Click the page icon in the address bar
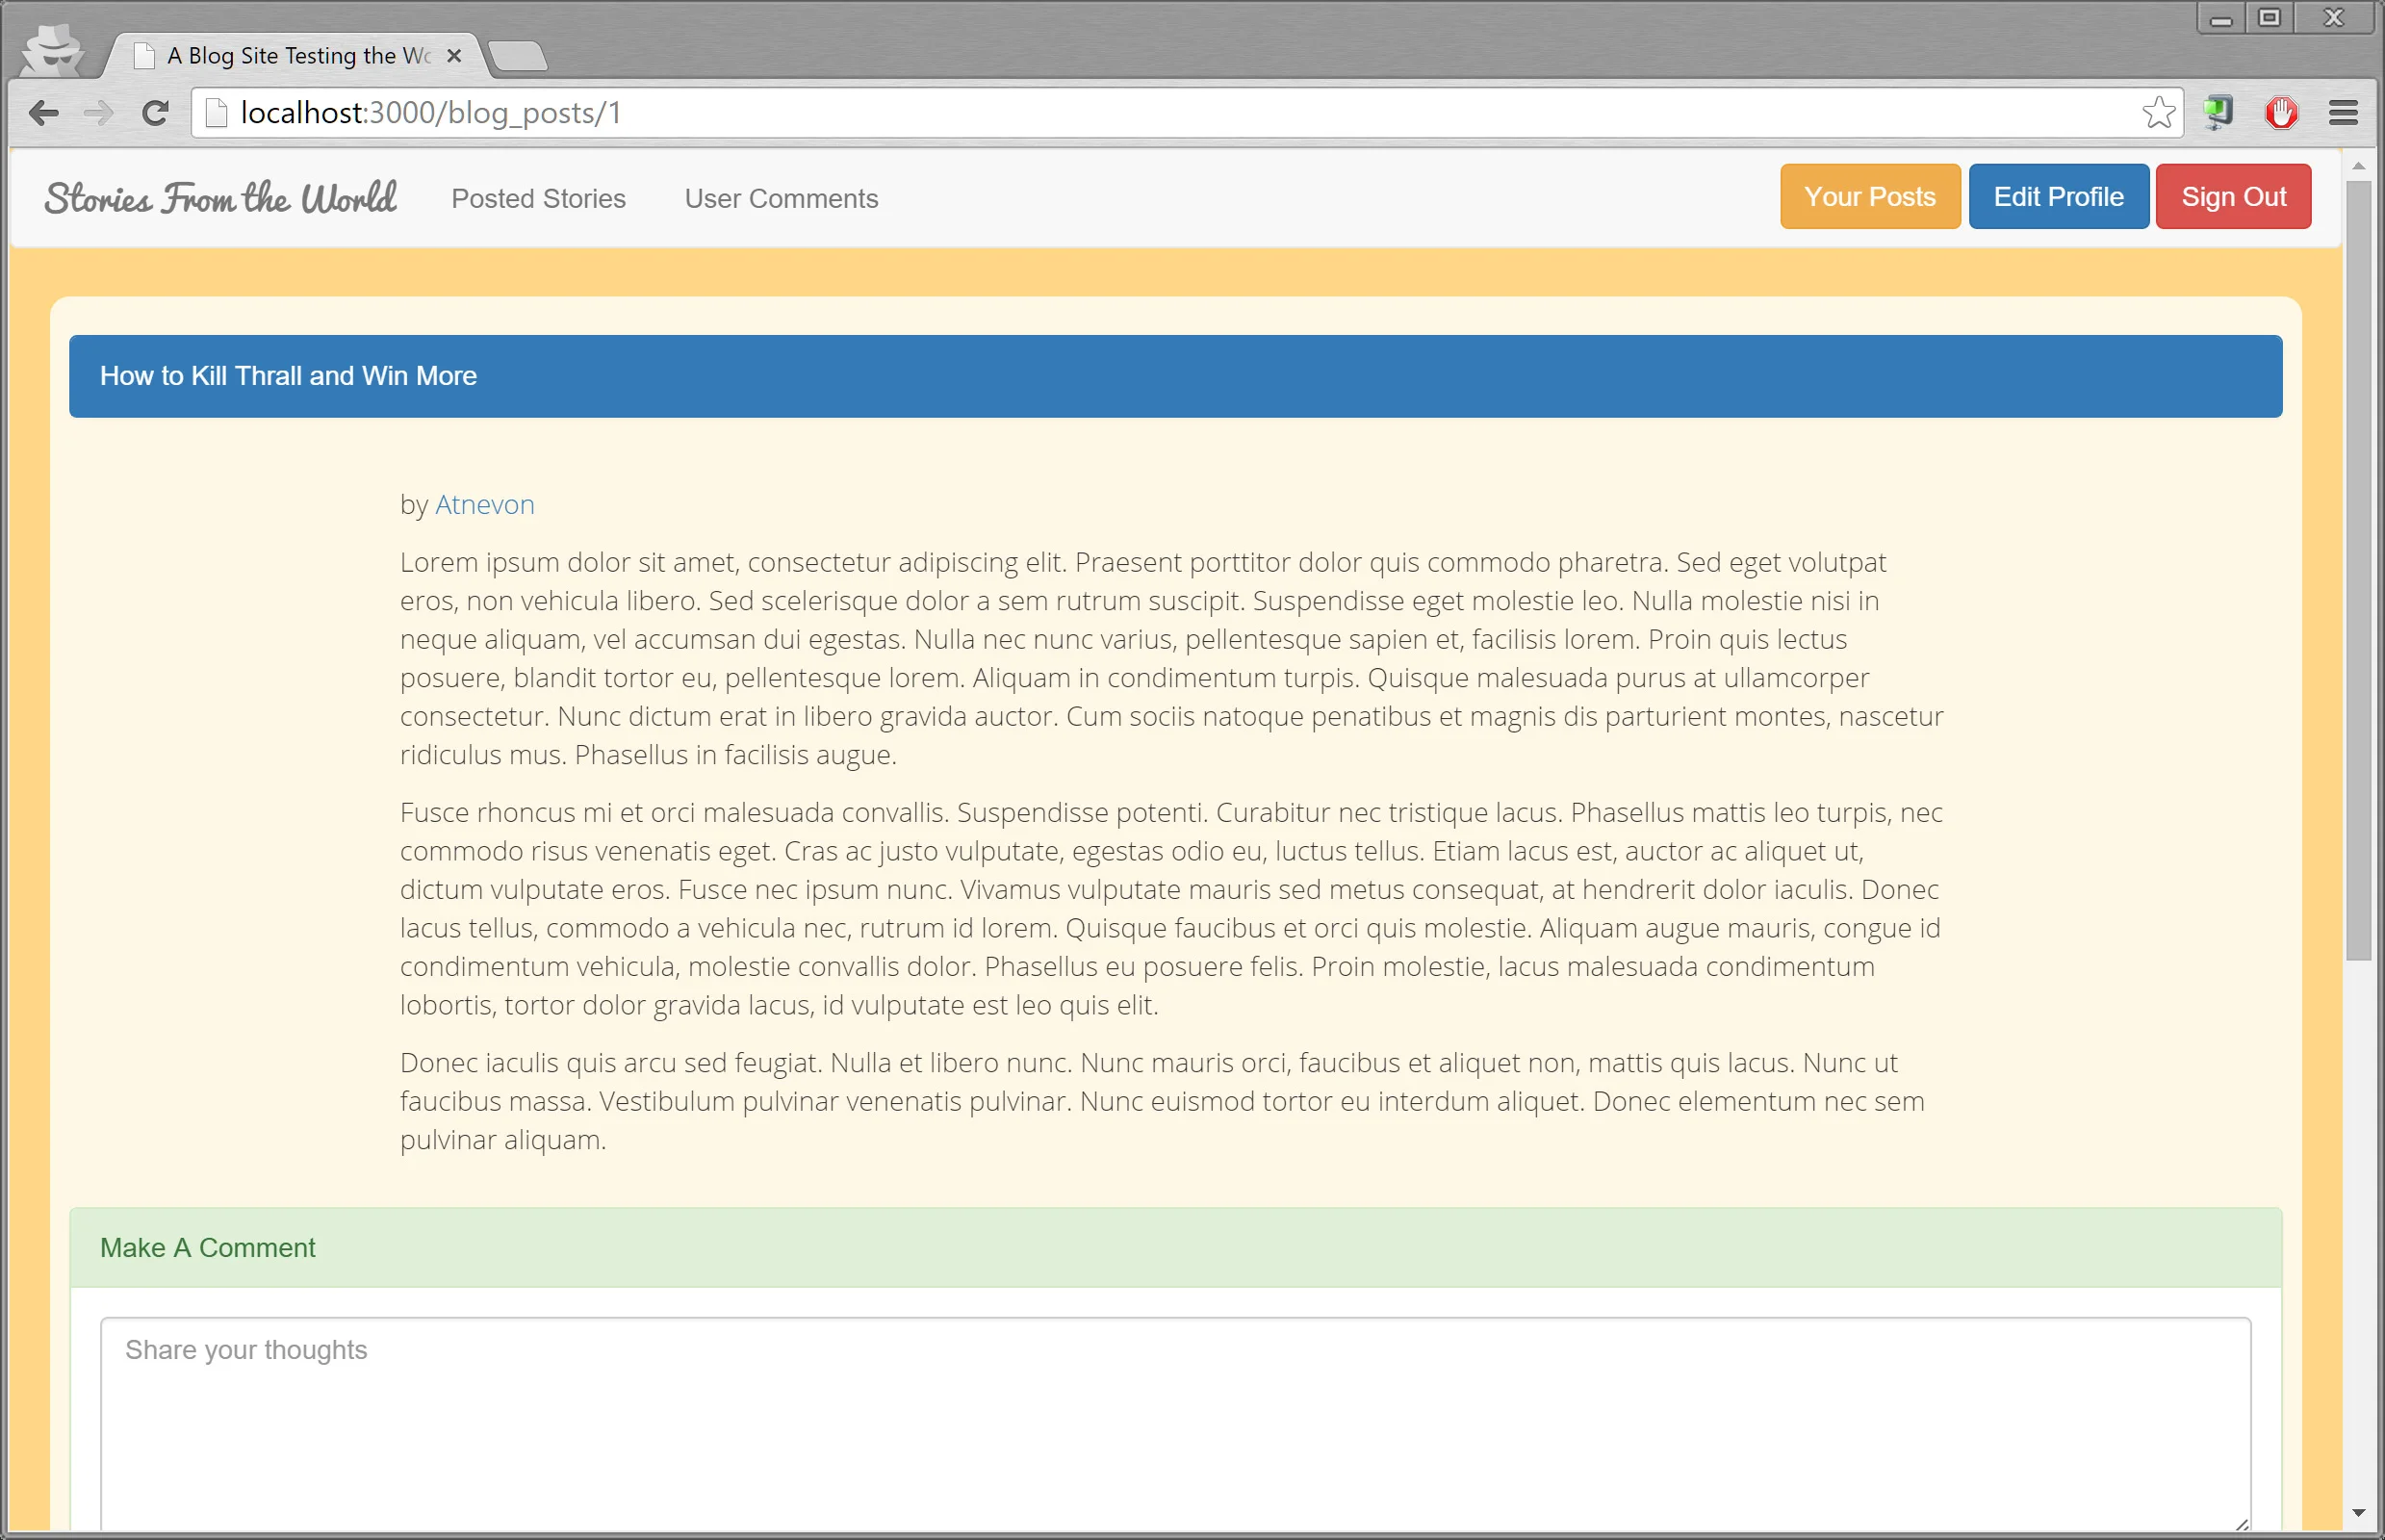Screen dimensions: 2385x1540 [x=215, y=112]
